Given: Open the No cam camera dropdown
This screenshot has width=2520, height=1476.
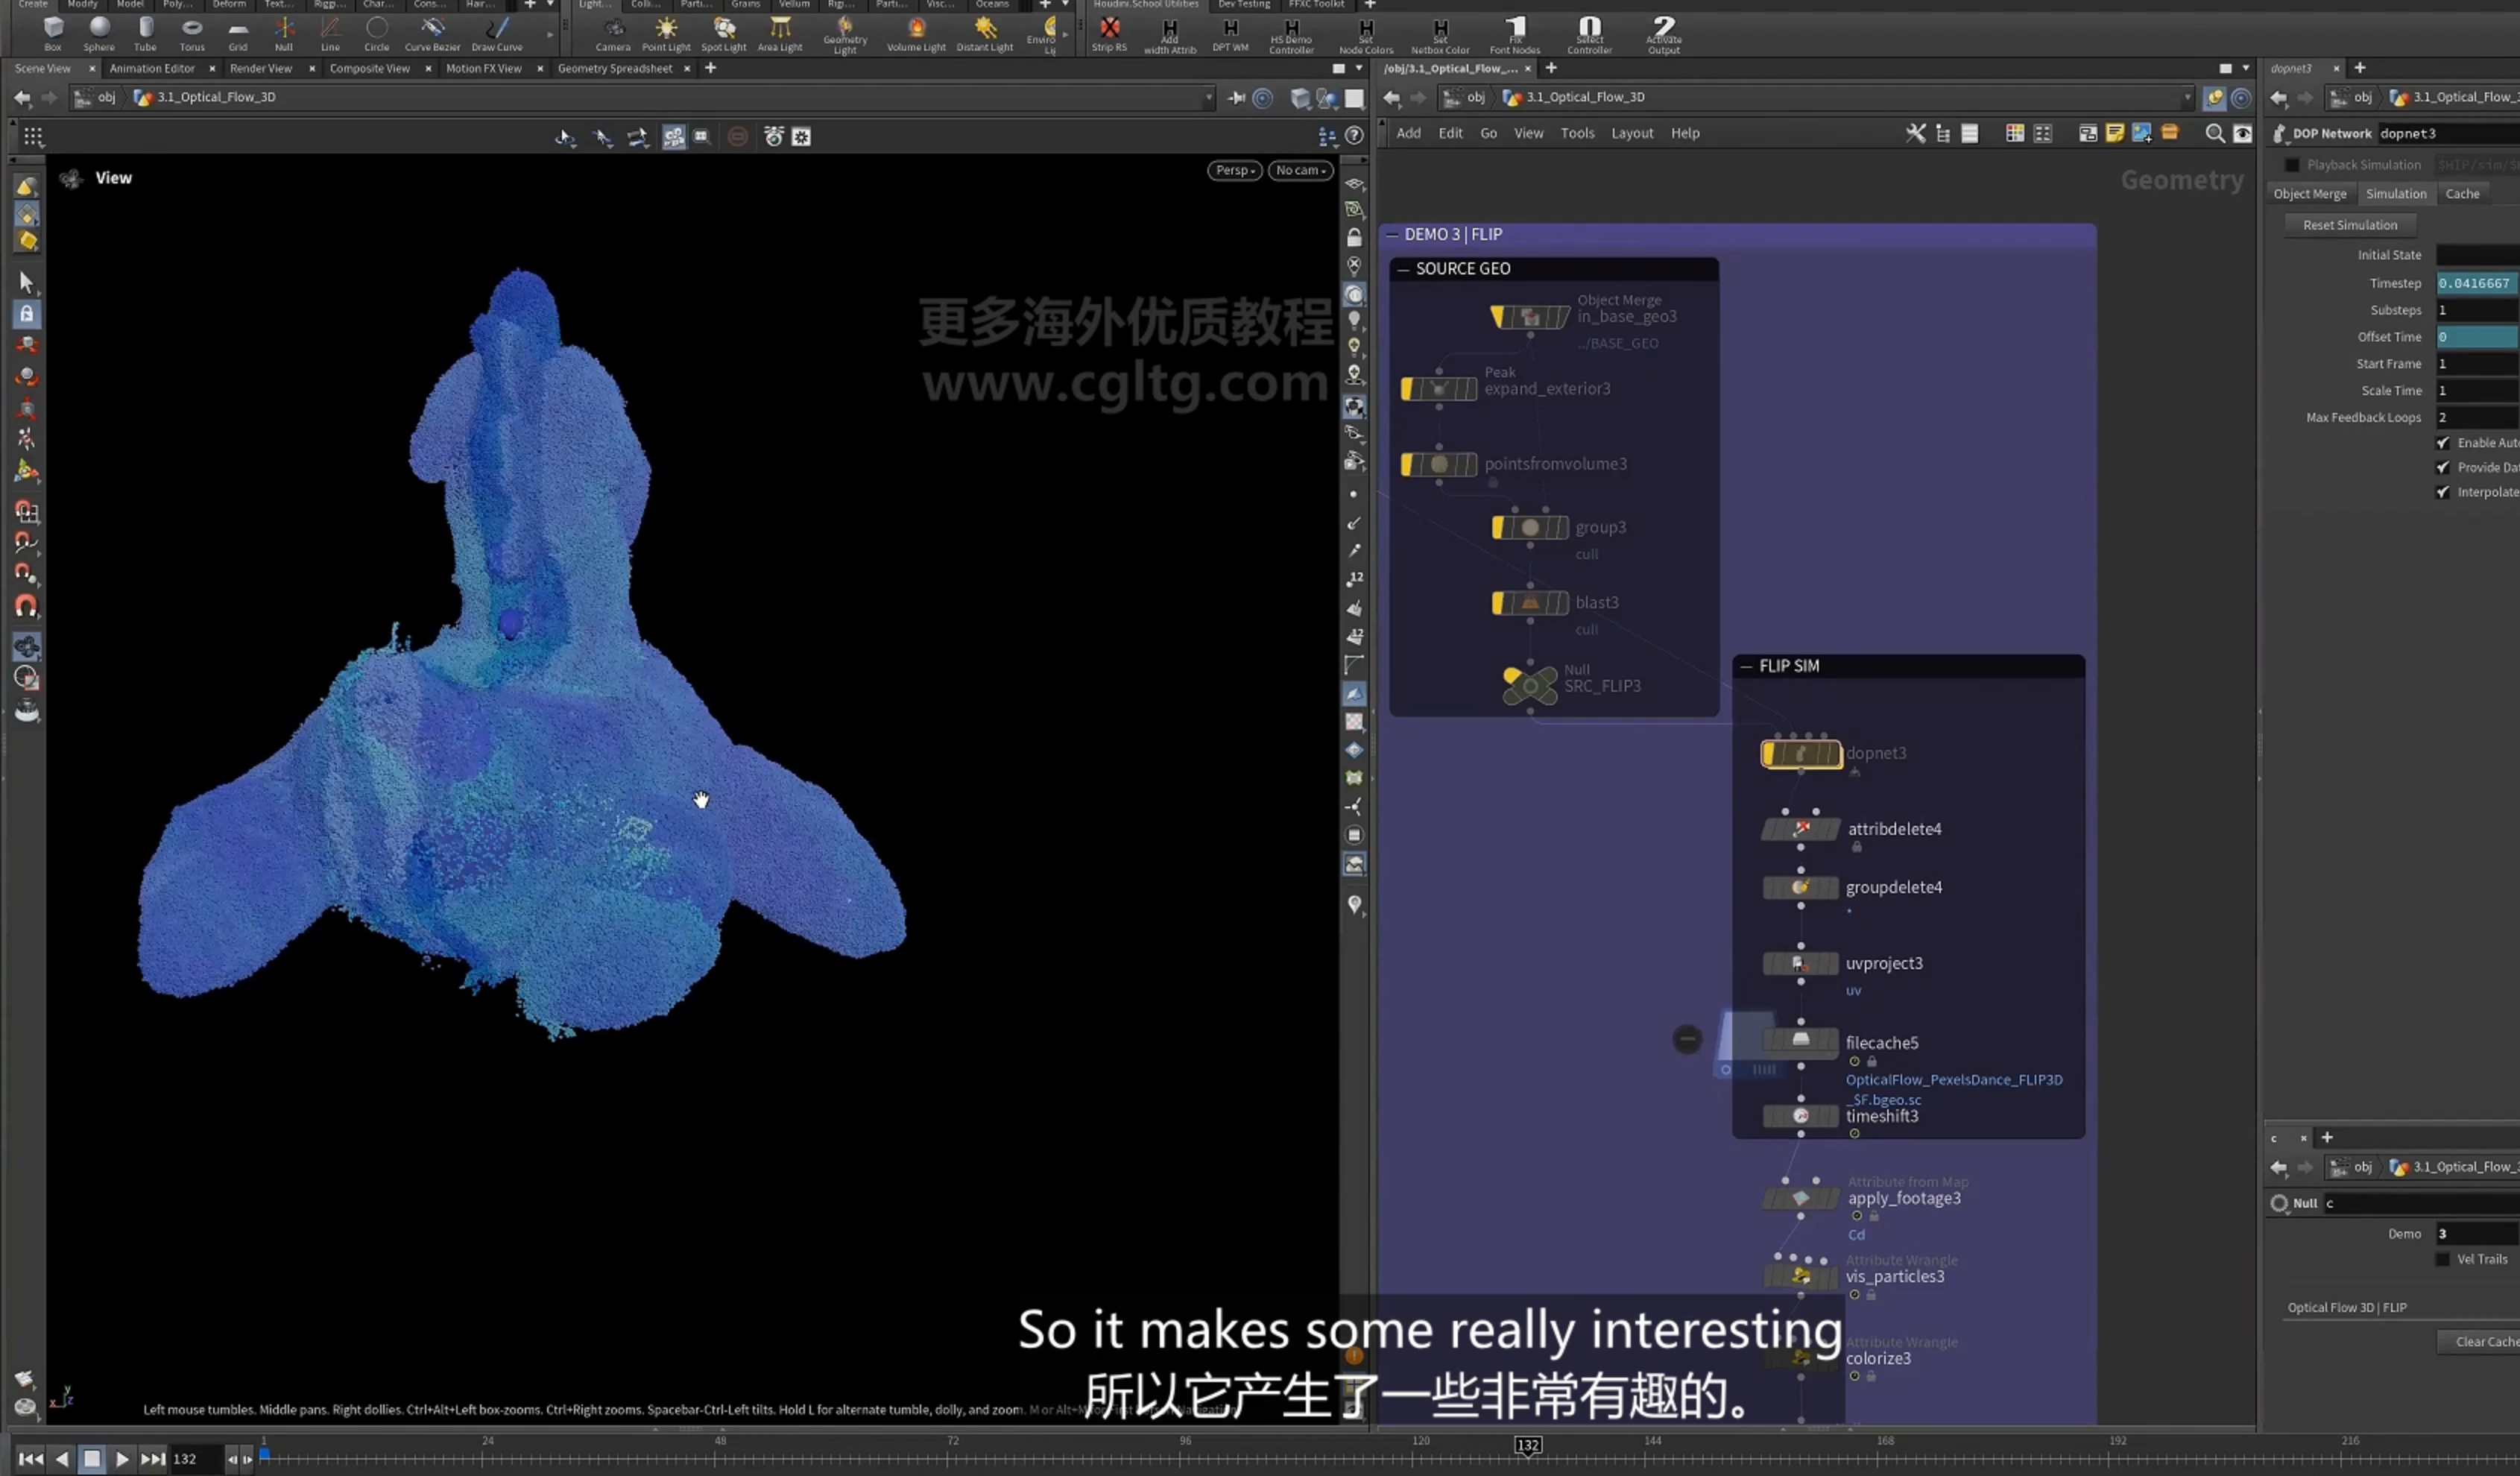Looking at the screenshot, I should 1301,170.
